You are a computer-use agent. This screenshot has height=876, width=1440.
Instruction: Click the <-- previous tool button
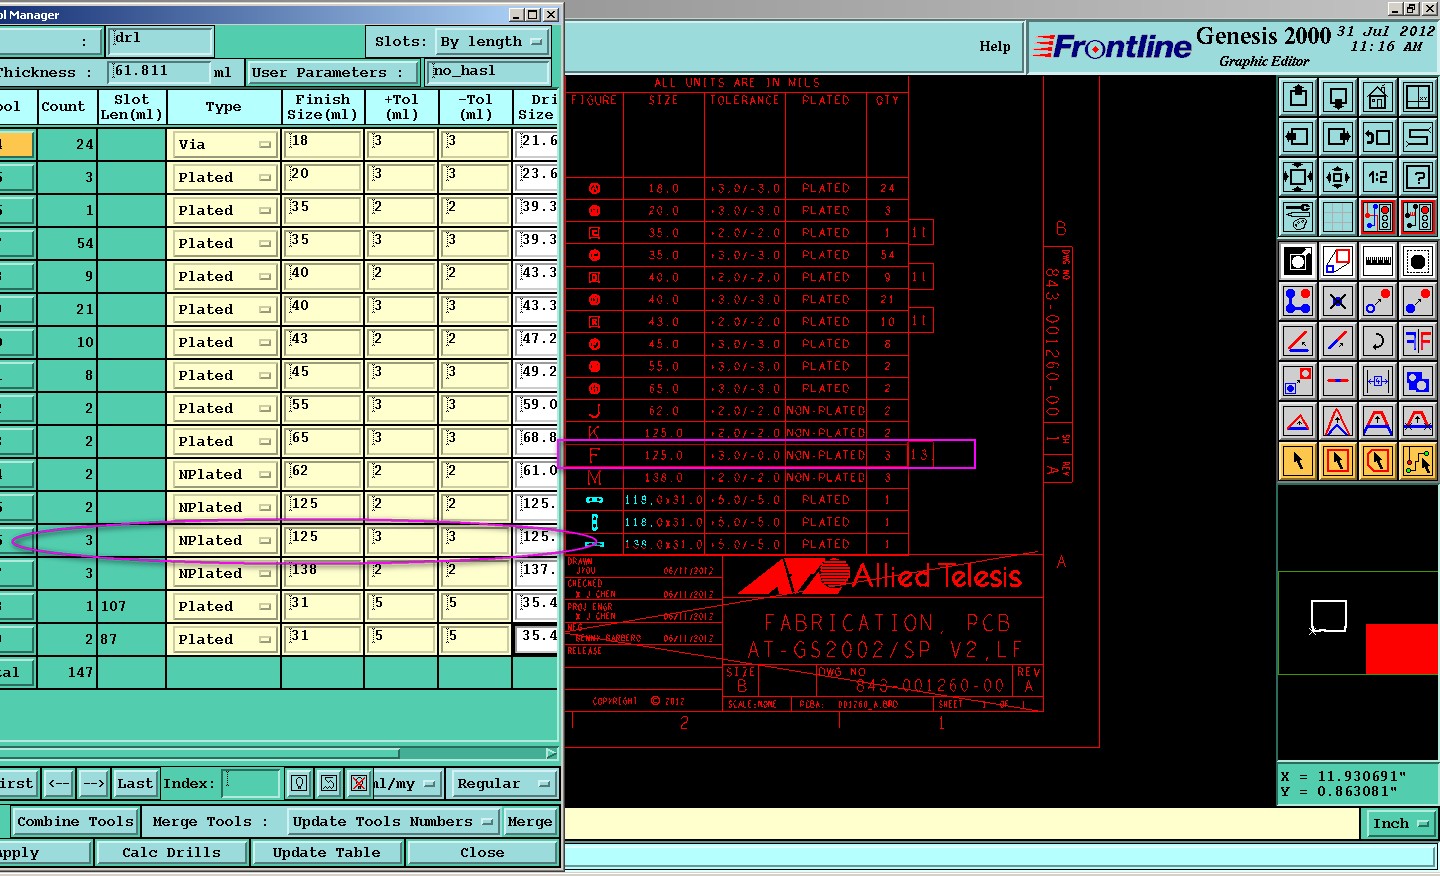click(59, 783)
